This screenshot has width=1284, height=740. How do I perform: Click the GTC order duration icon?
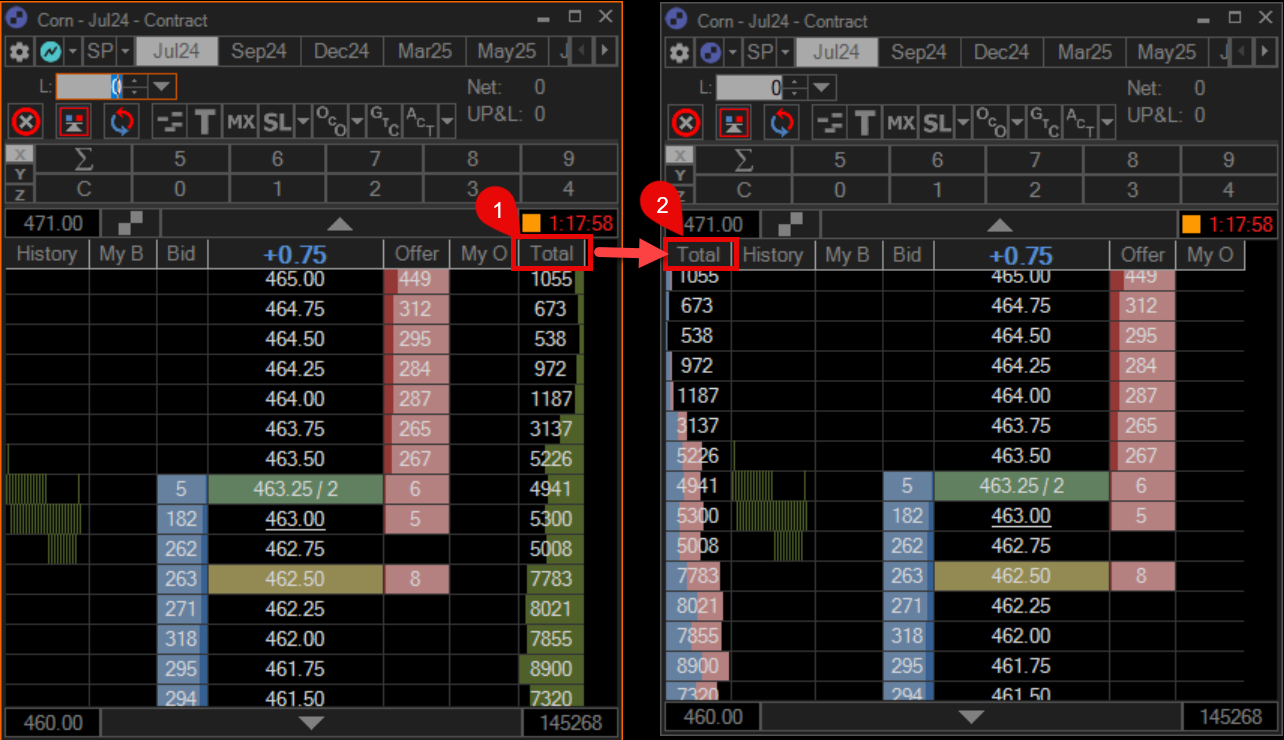[x=385, y=120]
